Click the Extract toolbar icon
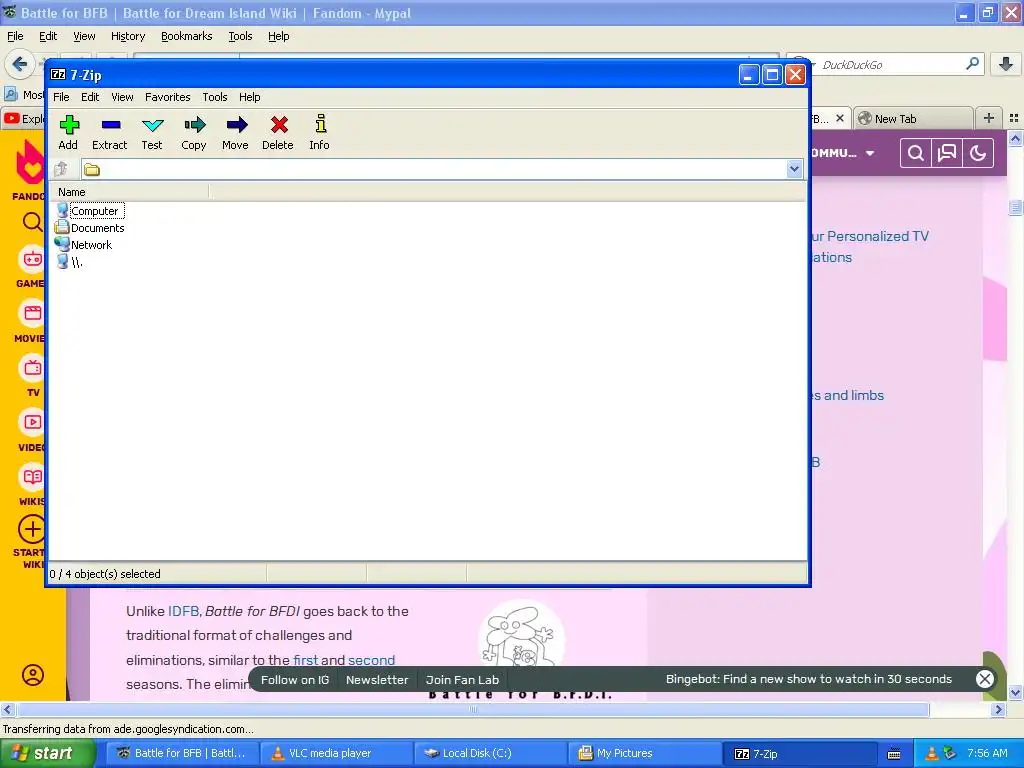 point(110,133)
